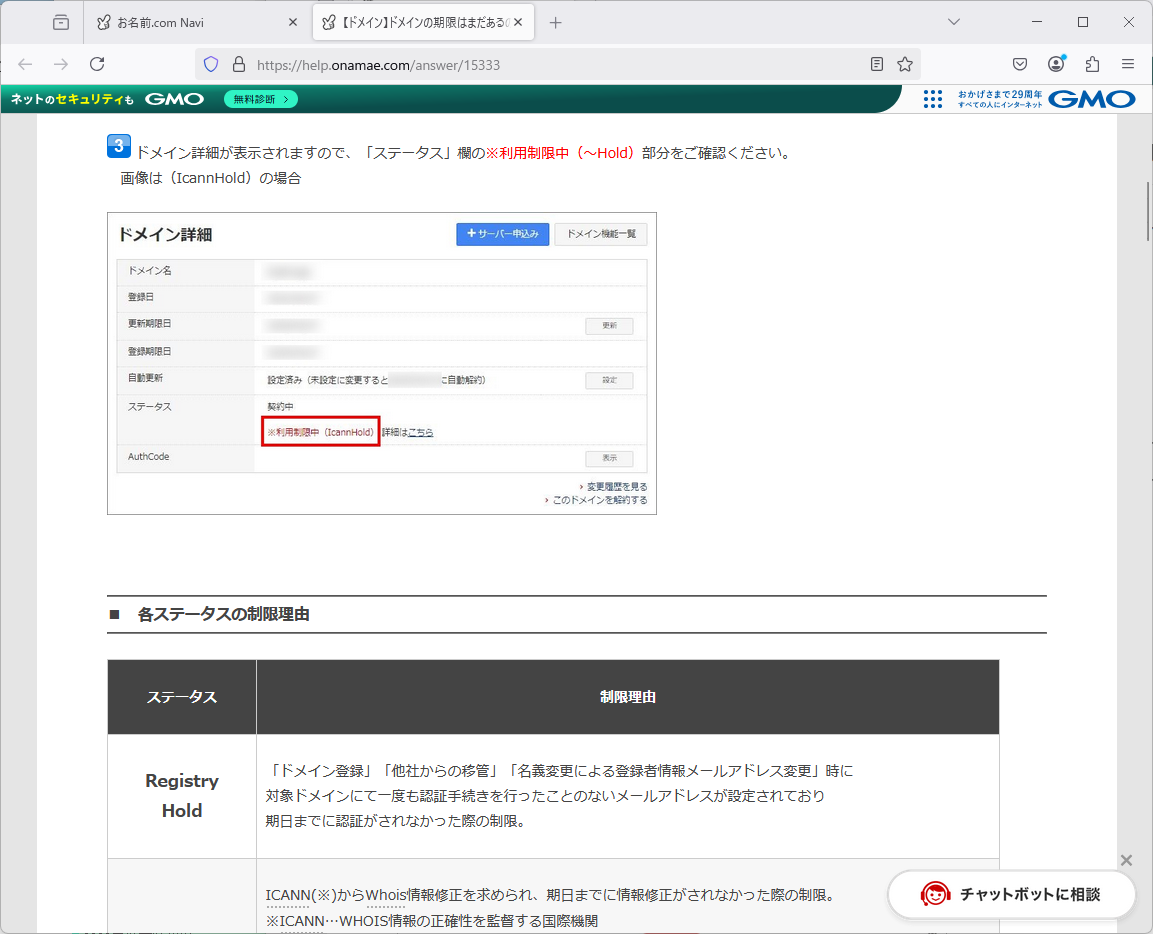
Task: Click the Firefox reload page button
Action: pyautogui.click(x=97, y=64)
